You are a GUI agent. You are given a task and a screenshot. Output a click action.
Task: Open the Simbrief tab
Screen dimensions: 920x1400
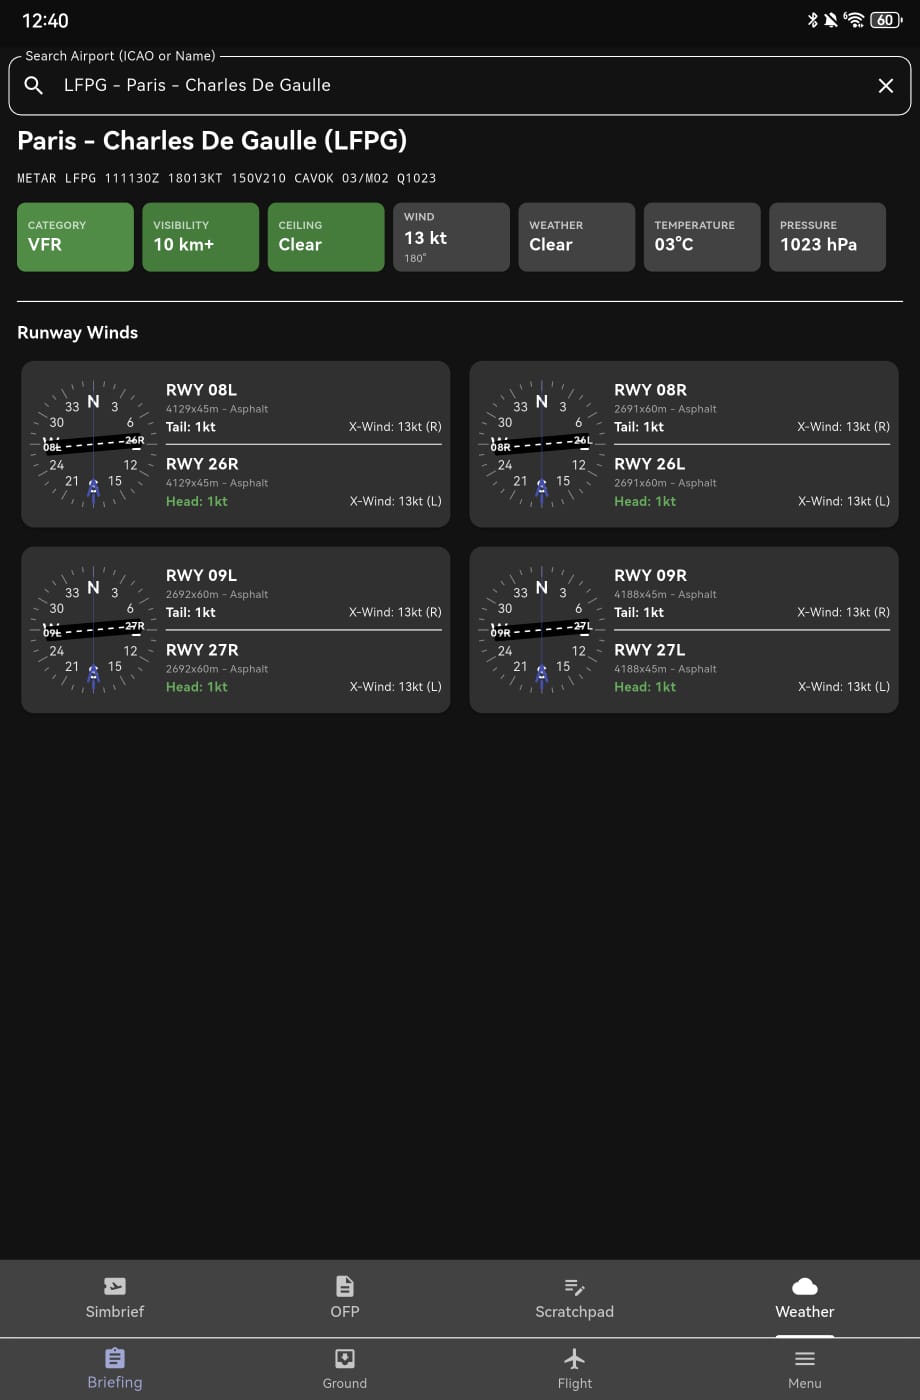(x=115, y=1298)
